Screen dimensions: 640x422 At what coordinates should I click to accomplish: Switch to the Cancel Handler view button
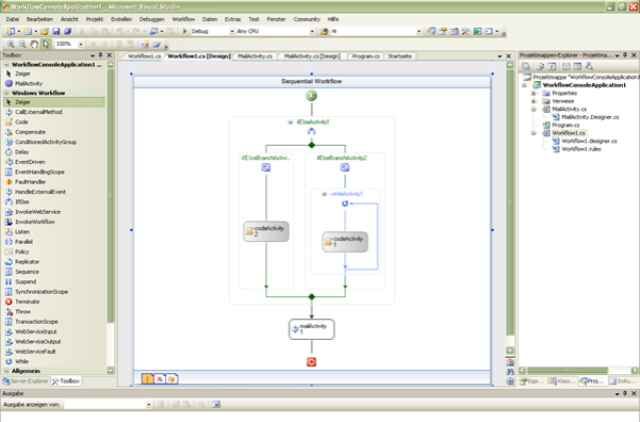coord(160,379)
